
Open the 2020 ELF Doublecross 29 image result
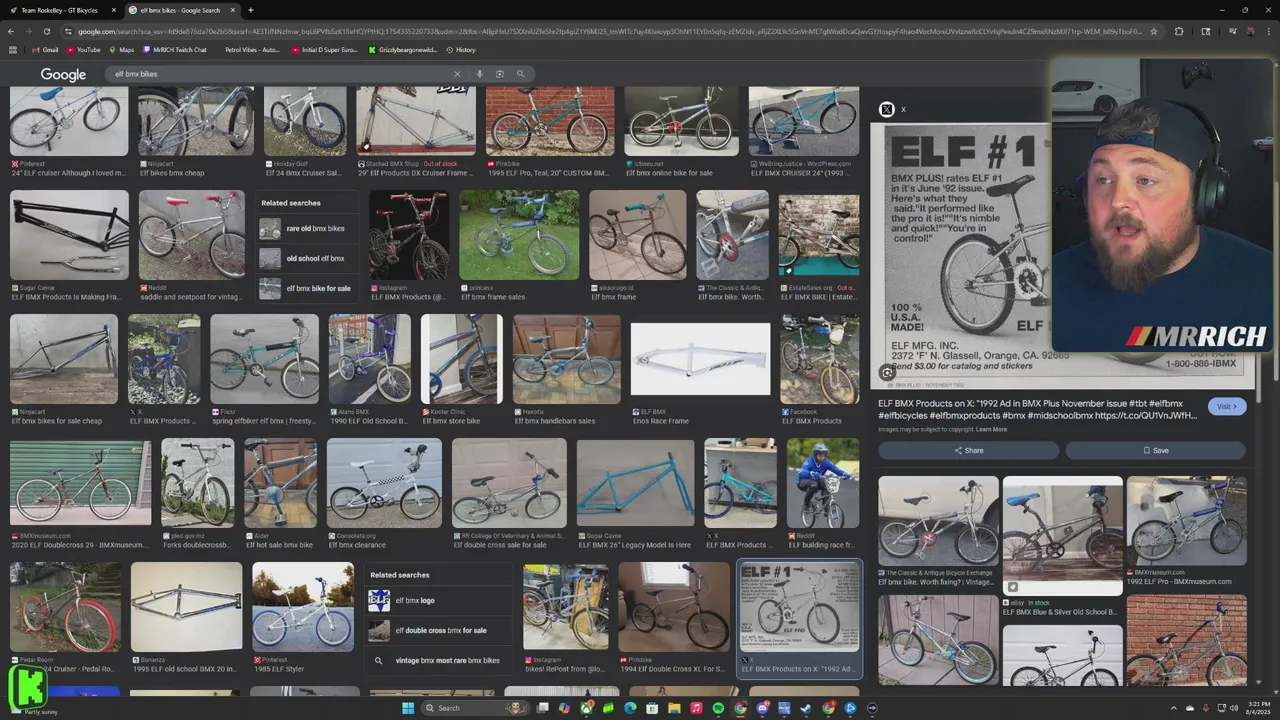coord(80,484)
